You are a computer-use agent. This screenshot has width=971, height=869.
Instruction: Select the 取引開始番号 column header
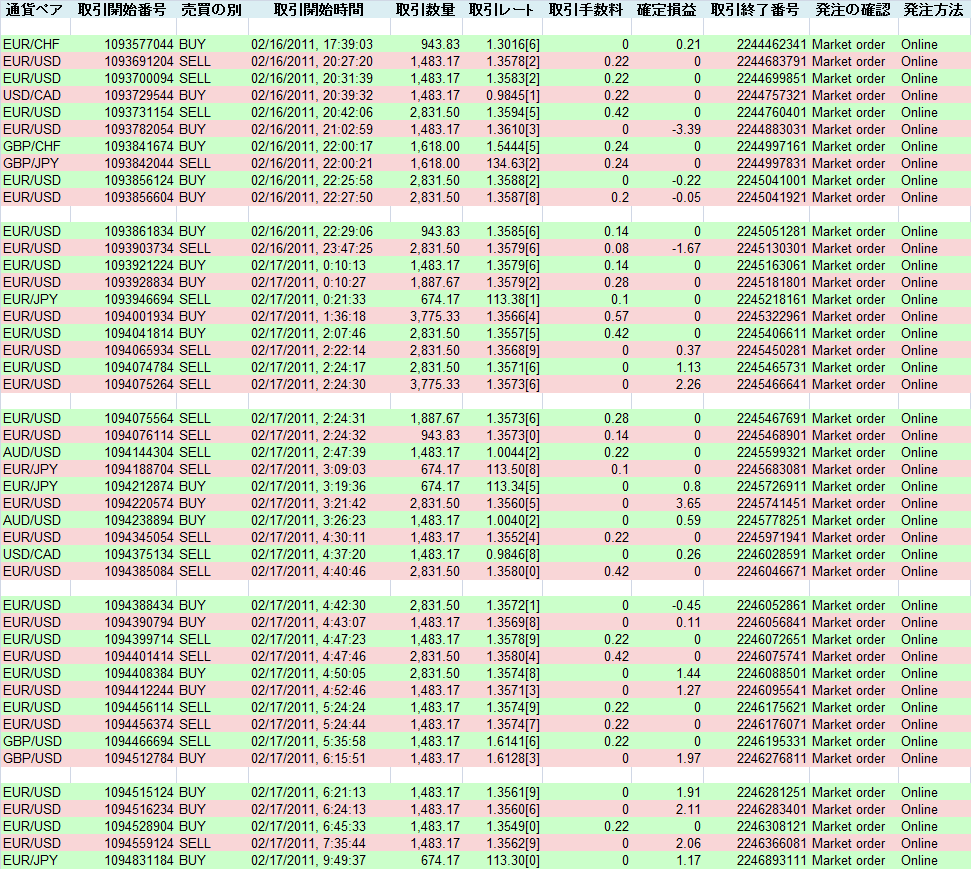point(122,10)
